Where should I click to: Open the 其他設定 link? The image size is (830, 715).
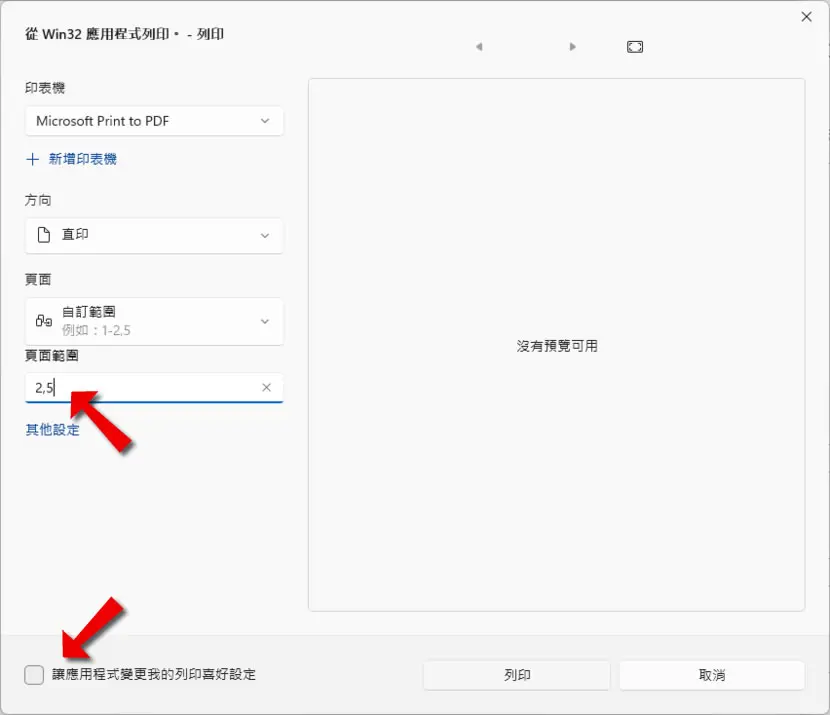click(x=52, y=430)
